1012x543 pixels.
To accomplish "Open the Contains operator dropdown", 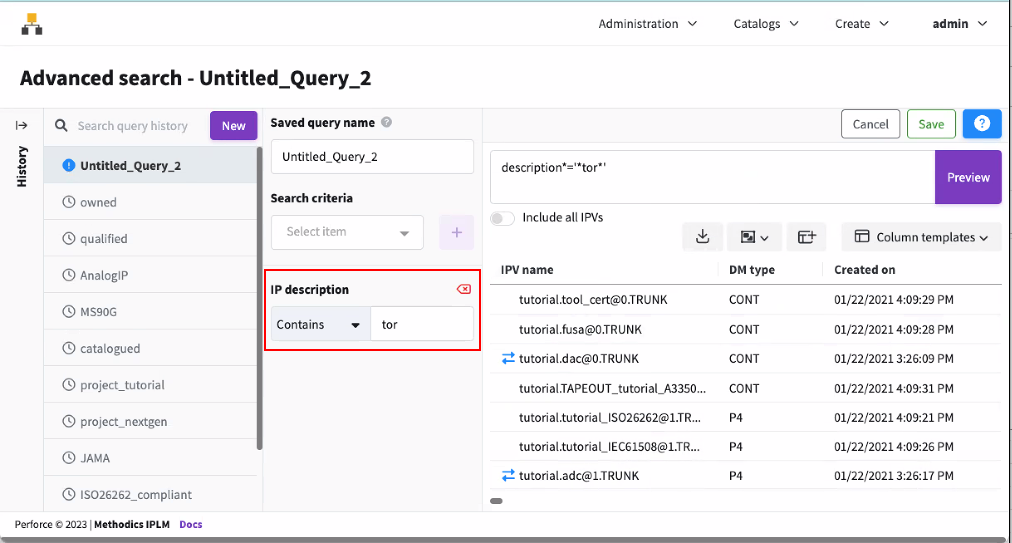I will (320, 325).
